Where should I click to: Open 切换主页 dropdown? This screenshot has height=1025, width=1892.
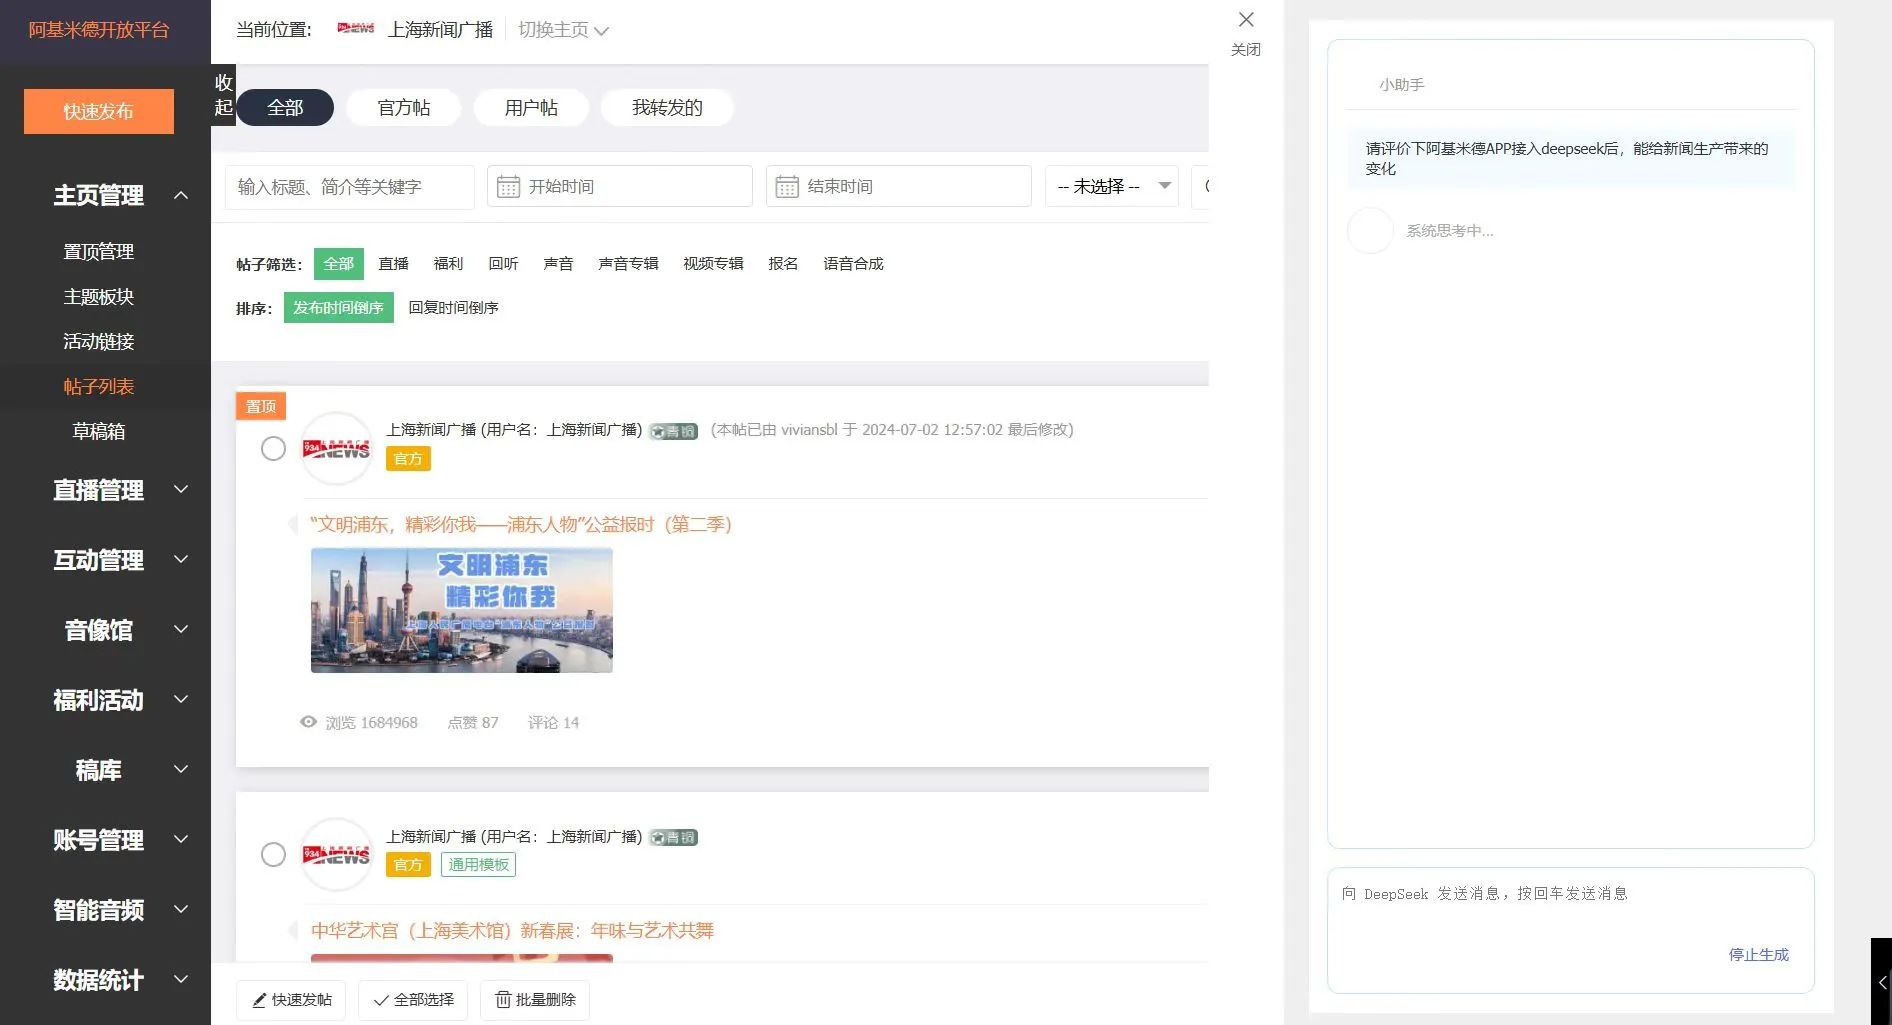tap(563, 30)
